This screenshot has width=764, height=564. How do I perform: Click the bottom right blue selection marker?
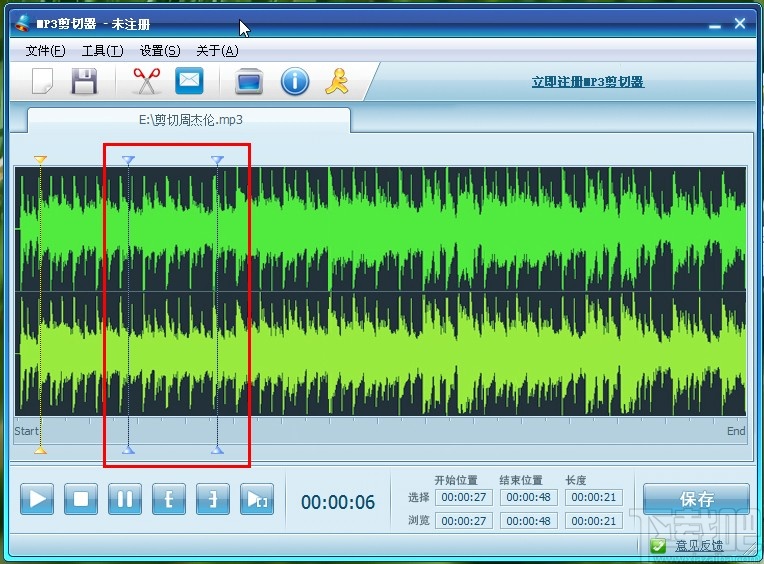[217, 450]
